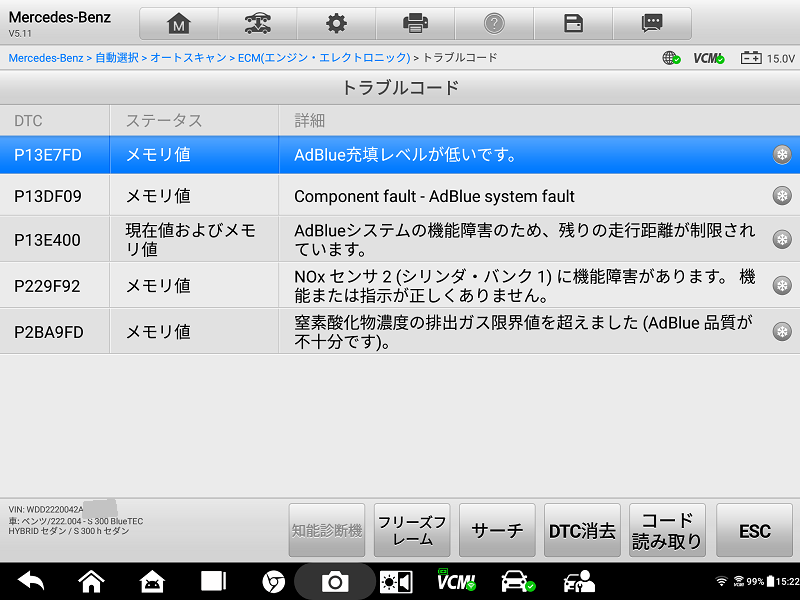Click the snowflake icon for P229F92 row

pyautogui.click(x=782, y=286)
